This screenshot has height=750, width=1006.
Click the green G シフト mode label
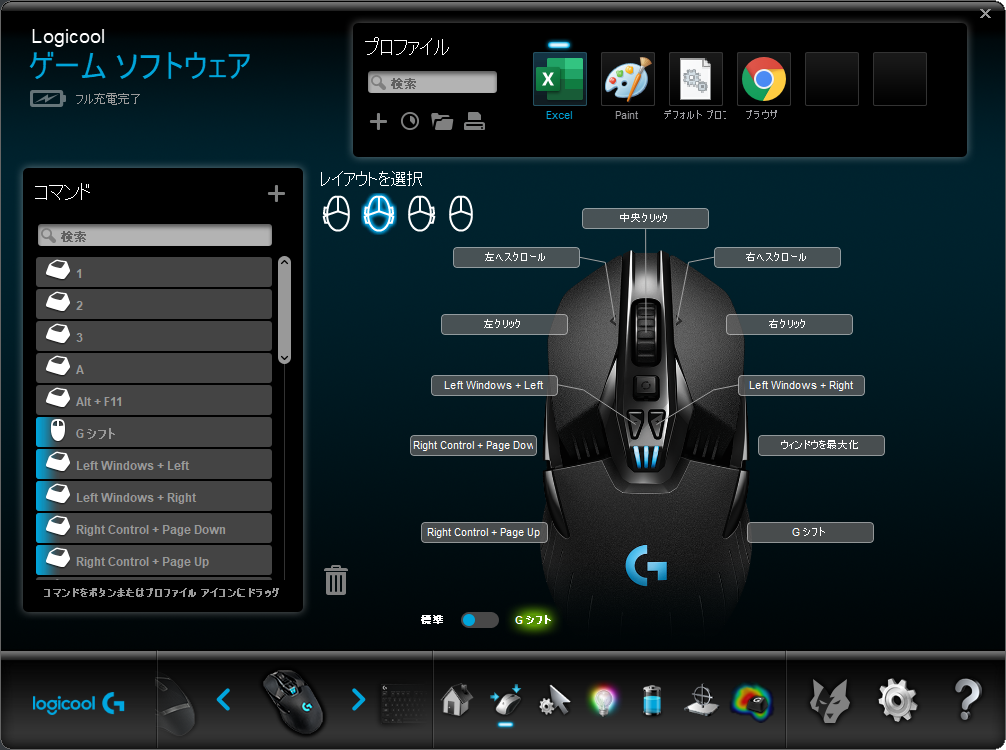click(x=533, y=620)
